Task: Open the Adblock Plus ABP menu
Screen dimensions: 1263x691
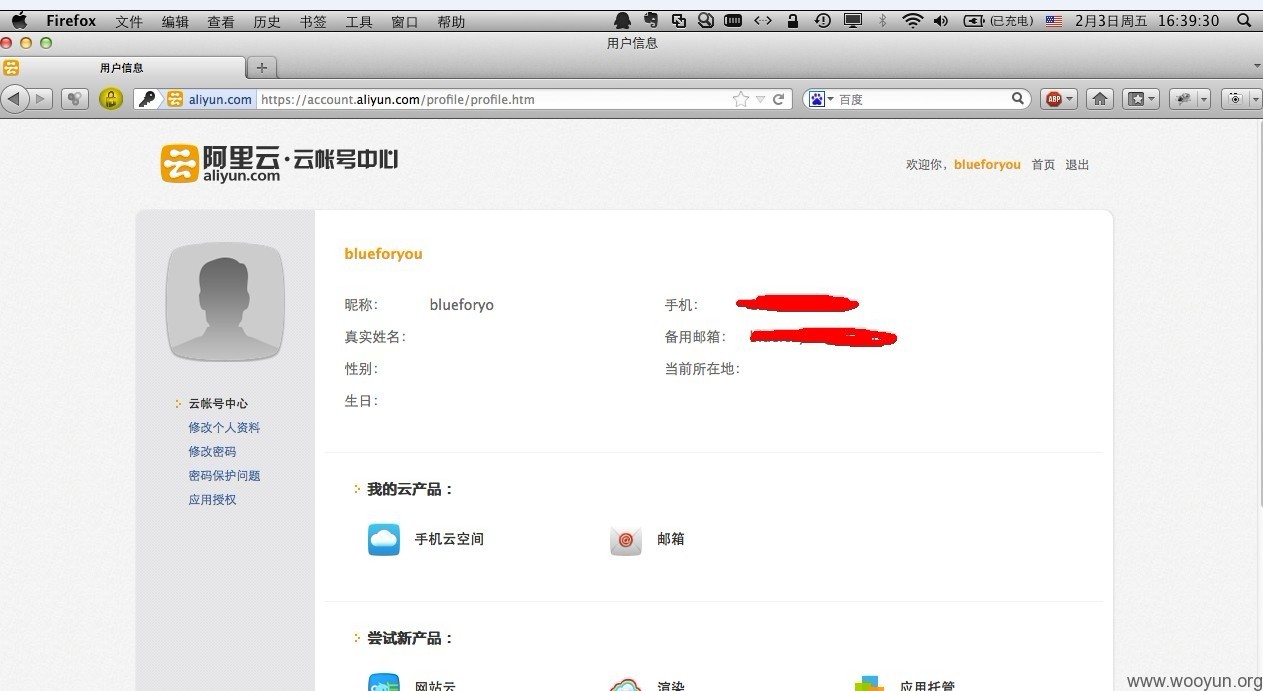Action: [x=1059, y=99]
